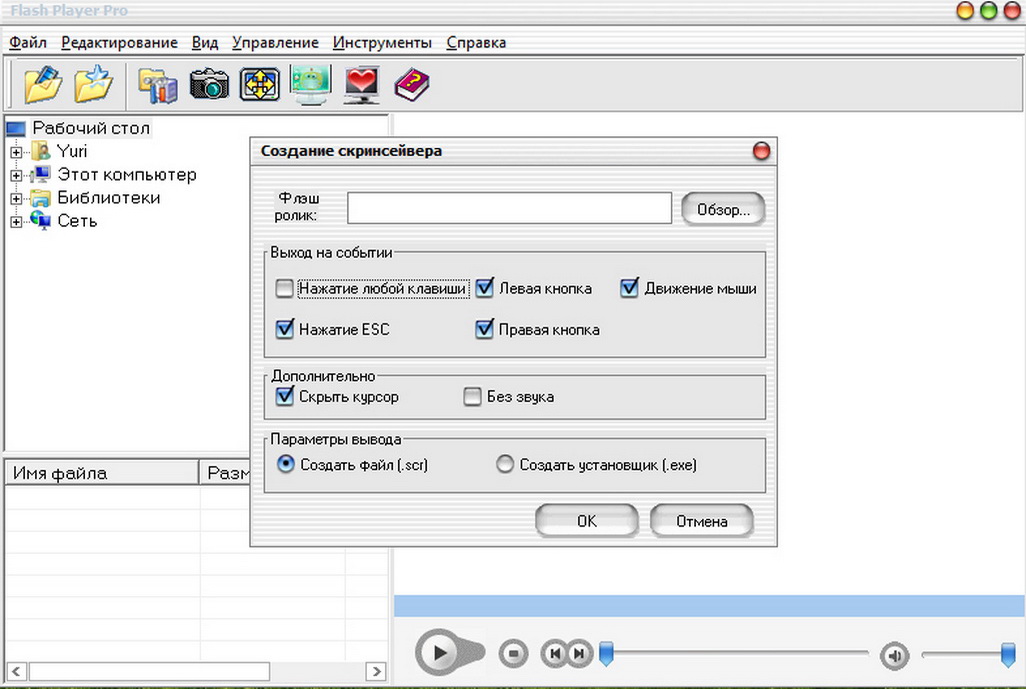Sort by the Имя файла column header
Image resolution: width=1026 pixels, height=689 pixels.
(x=101, y=472)
